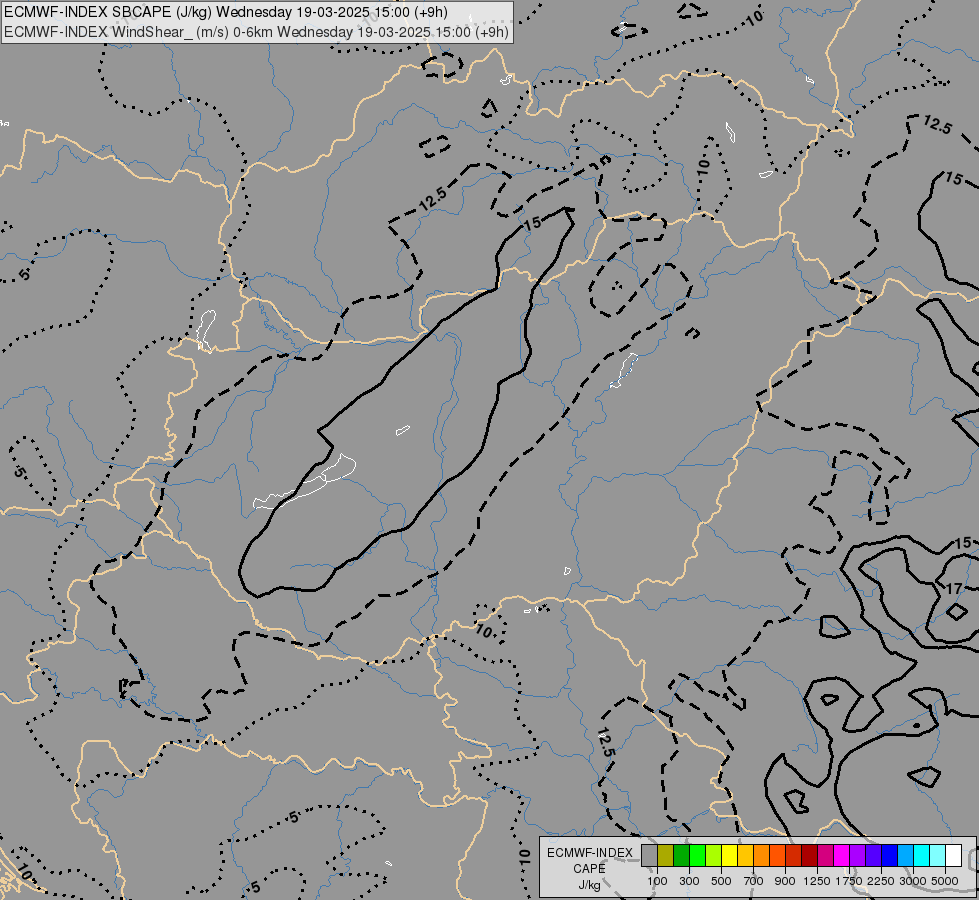Click 'ECMWF-INDEX' label inside the legend box
Screen dimensions: 979x900
point(590,853)
